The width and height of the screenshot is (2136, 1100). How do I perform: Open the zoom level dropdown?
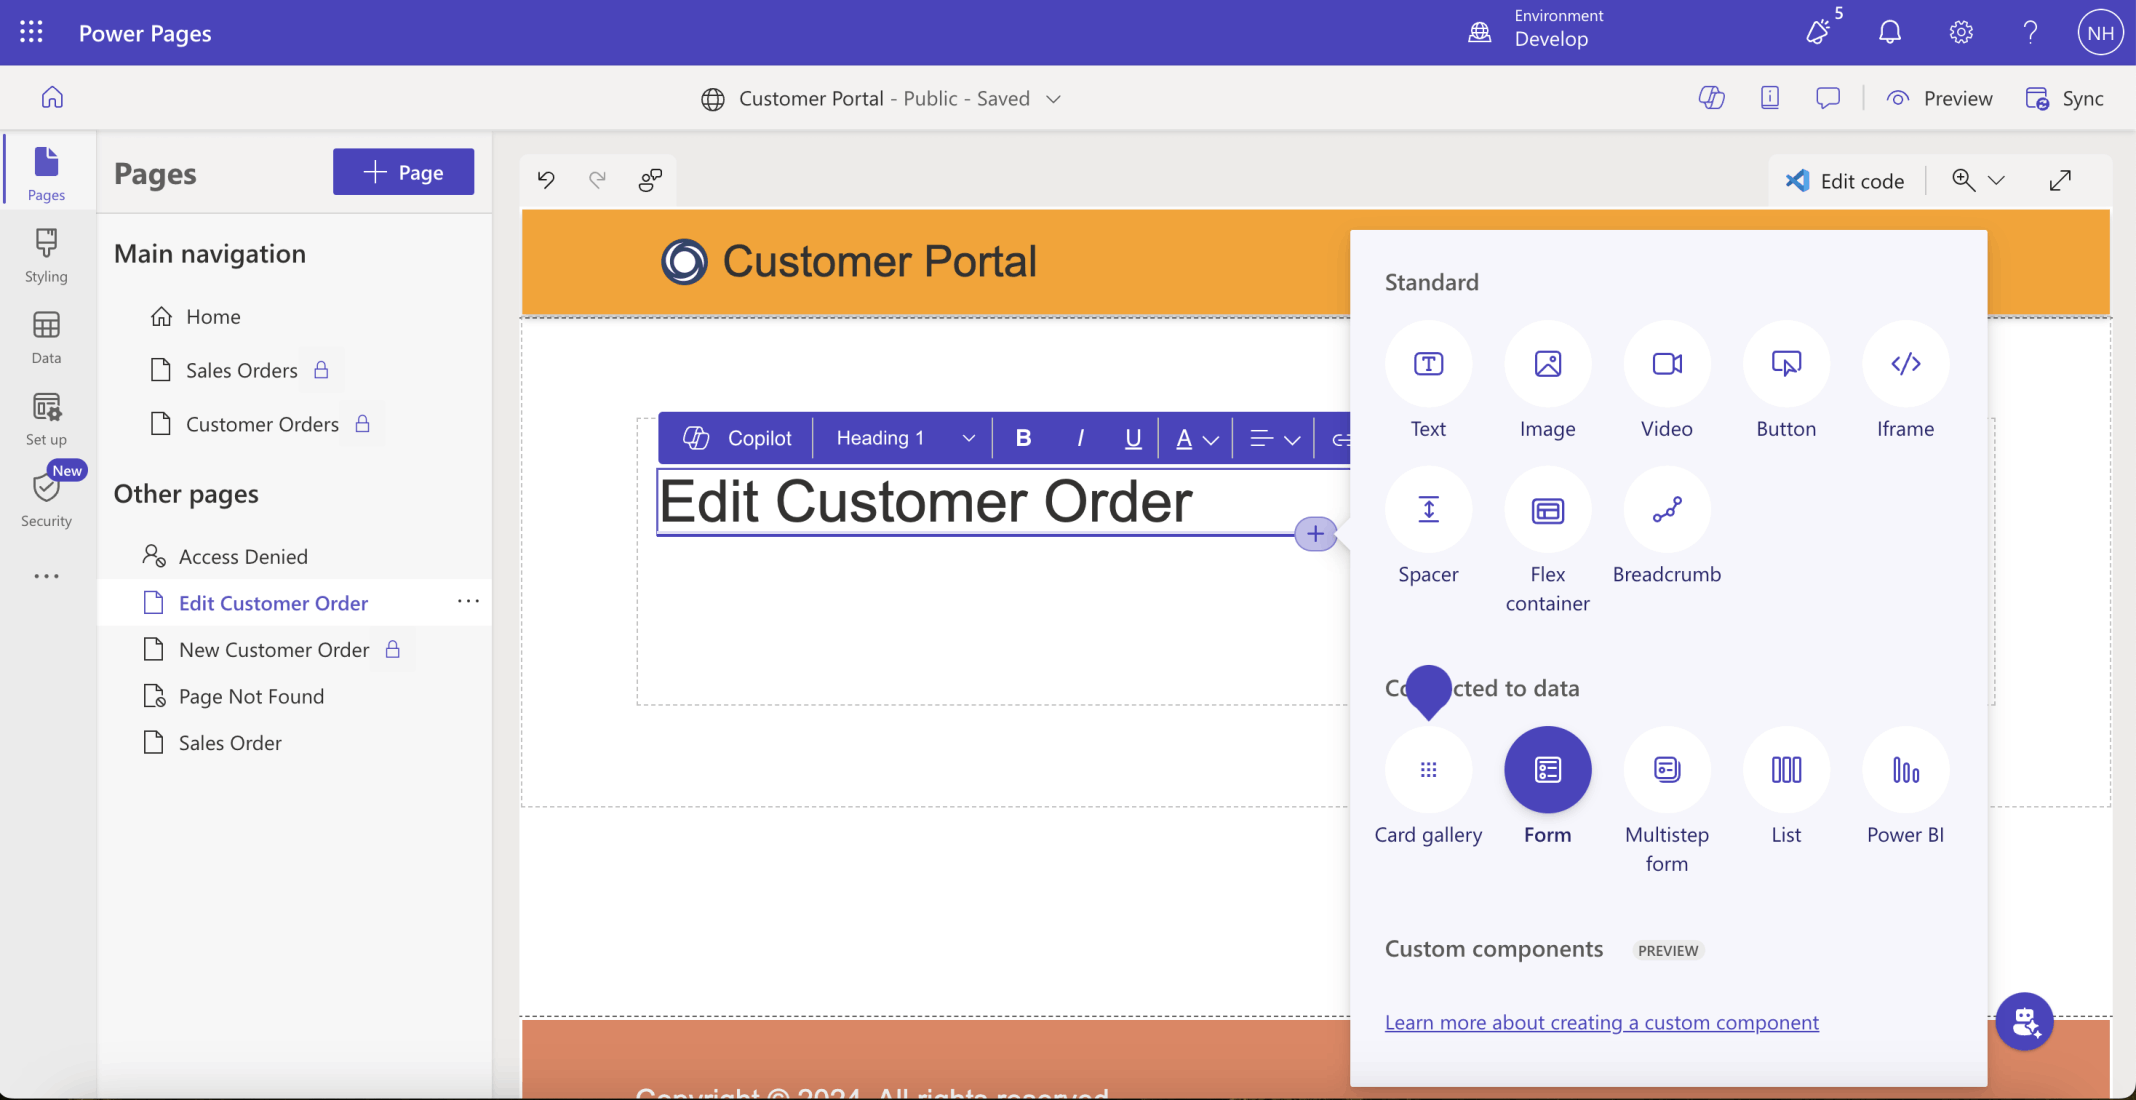tap(1996, 181)
